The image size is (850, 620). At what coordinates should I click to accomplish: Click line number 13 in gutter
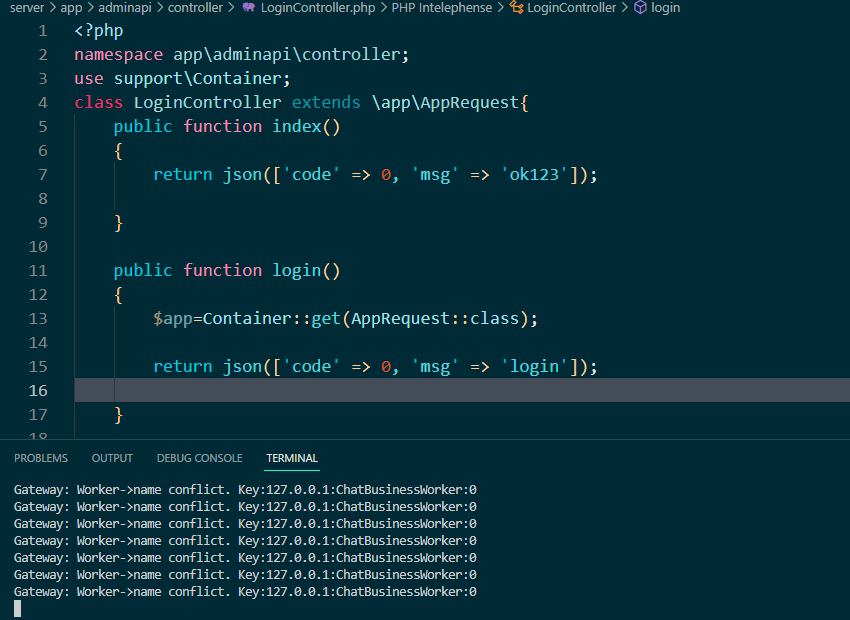pos(38,319)
